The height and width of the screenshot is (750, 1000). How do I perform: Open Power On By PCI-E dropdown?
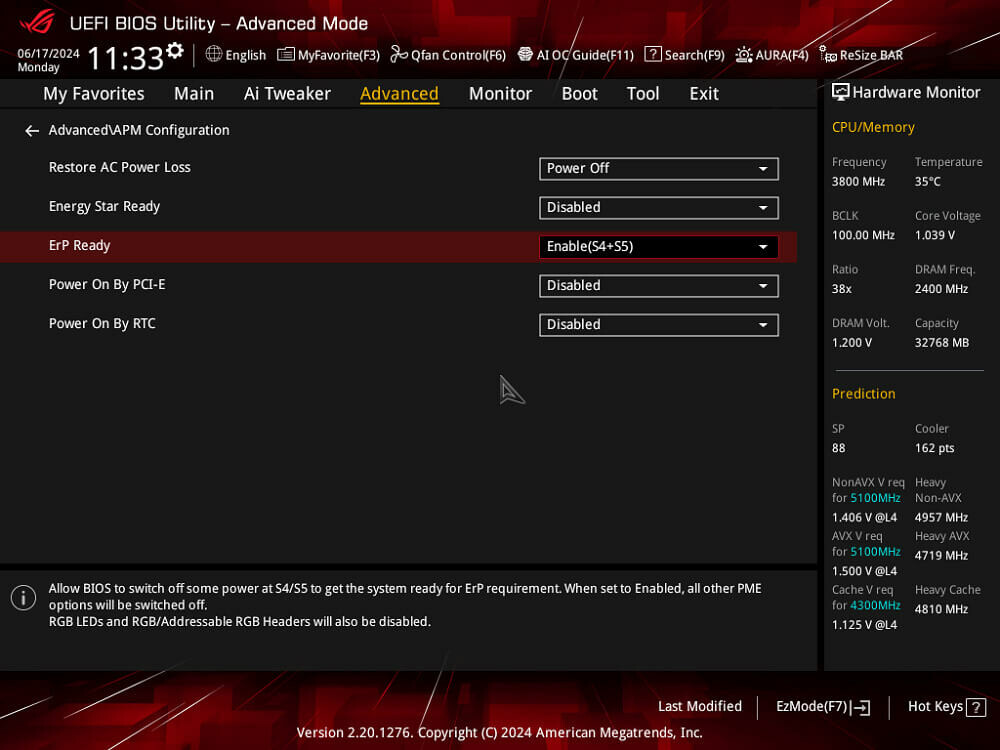(x=659, y=286)
